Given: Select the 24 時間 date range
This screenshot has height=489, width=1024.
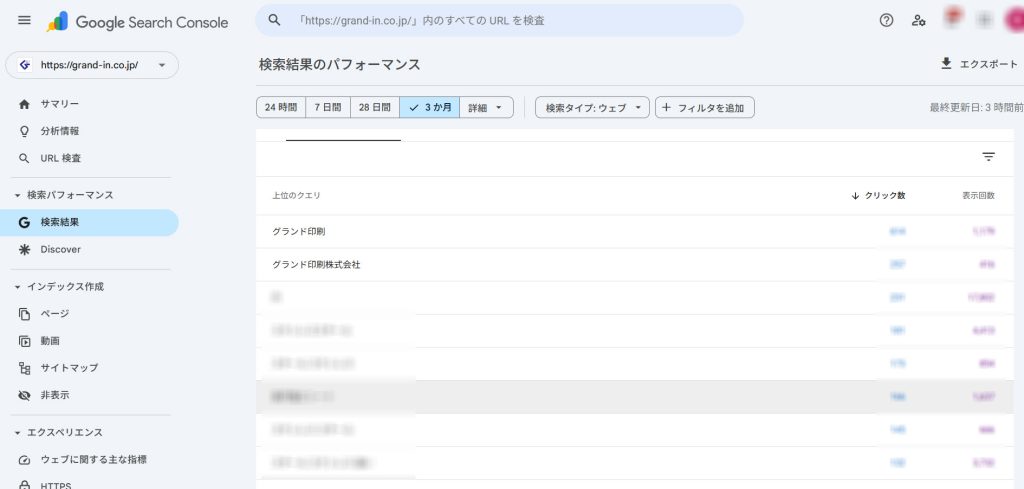Looking at the screenshot, I should (x=281, y=107).
